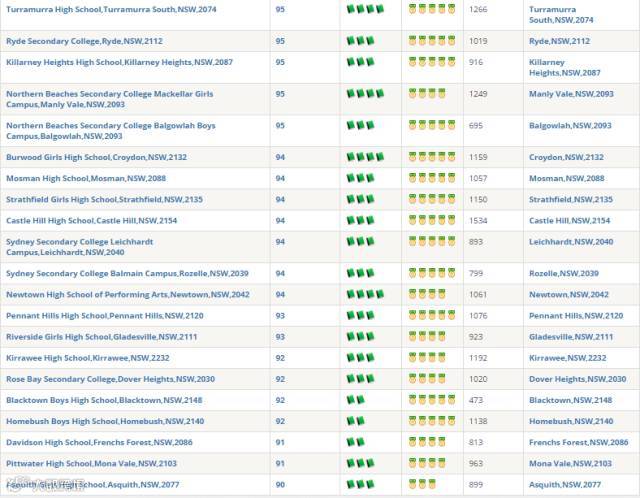Image resolution: width=640 pixels, height=498 pixels.
Task: Click score 95 in Turramurra High row
Action: coord(280,9)
